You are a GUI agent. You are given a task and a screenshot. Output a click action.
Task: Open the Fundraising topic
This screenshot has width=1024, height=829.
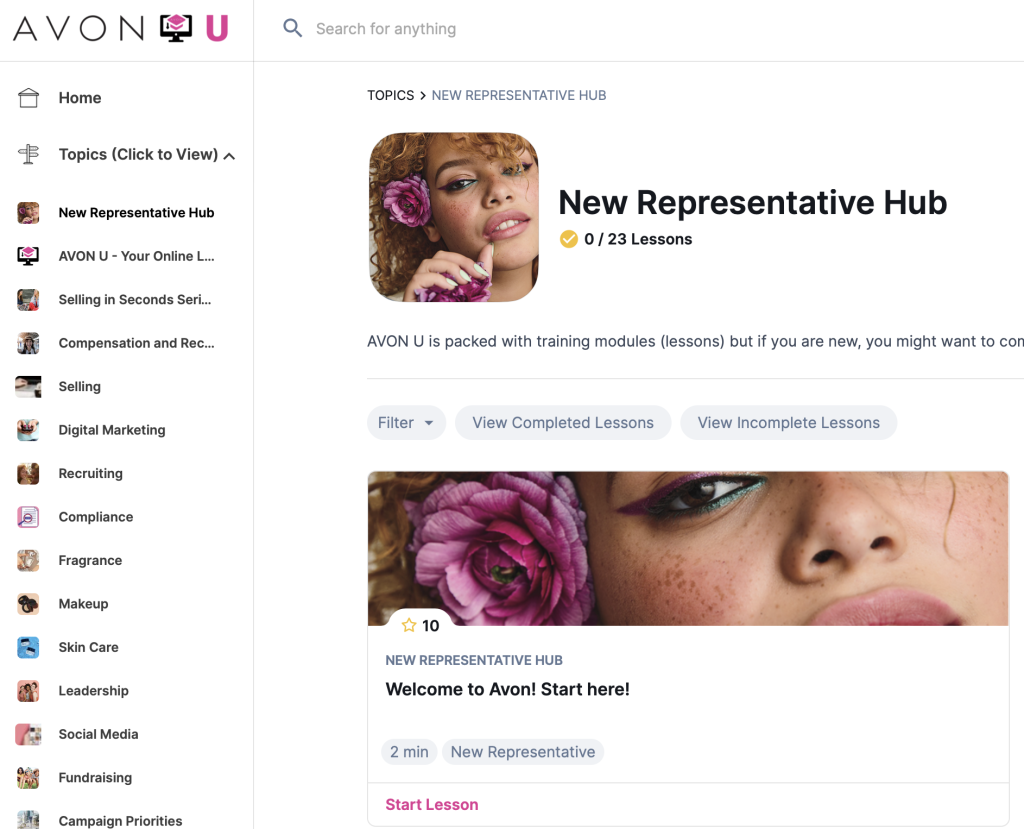pyautogui.click(x=95, y=777)
